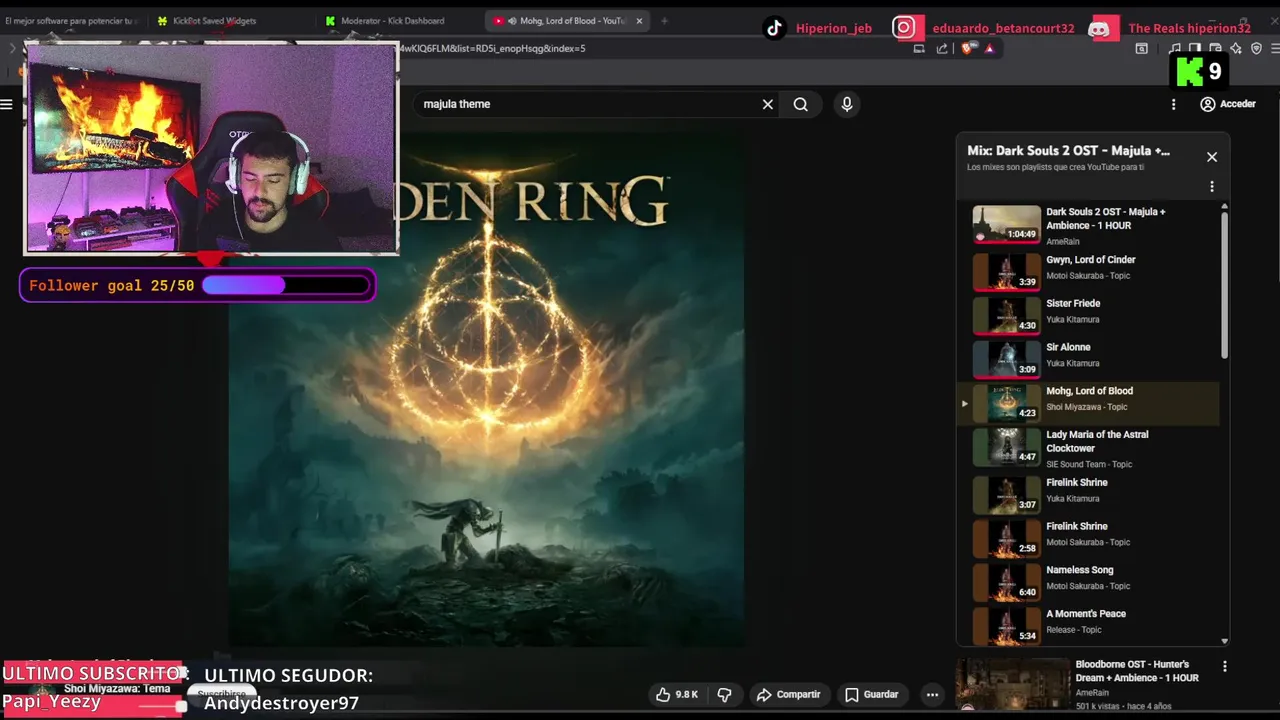1280x720 pixels.
Task: Open the Brave Shields lion icon
Action: tap(968, 48)
